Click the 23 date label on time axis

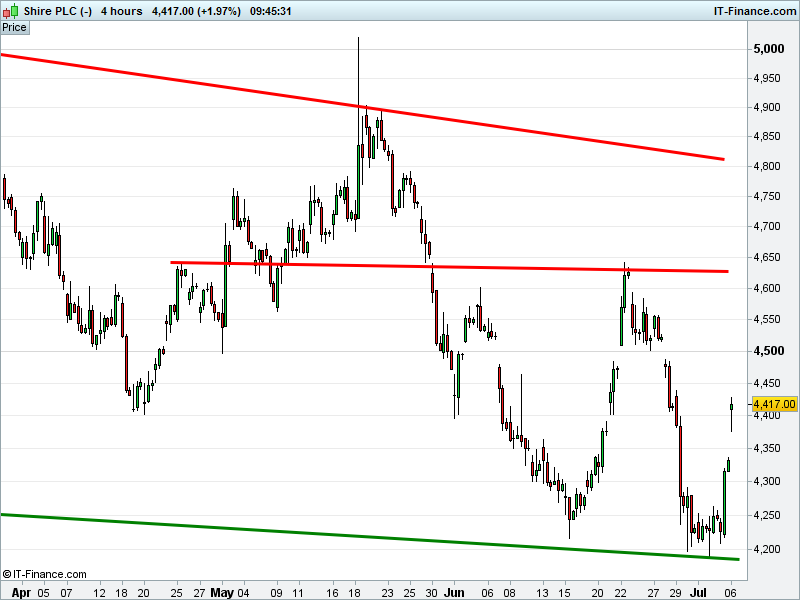click(387, 593)
